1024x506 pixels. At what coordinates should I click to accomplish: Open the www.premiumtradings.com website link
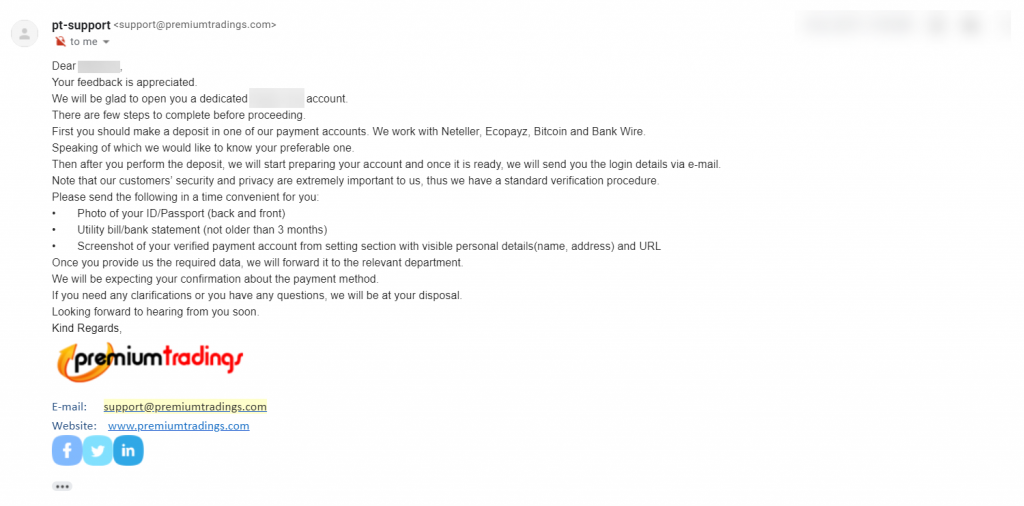click(x=178, y=426)
